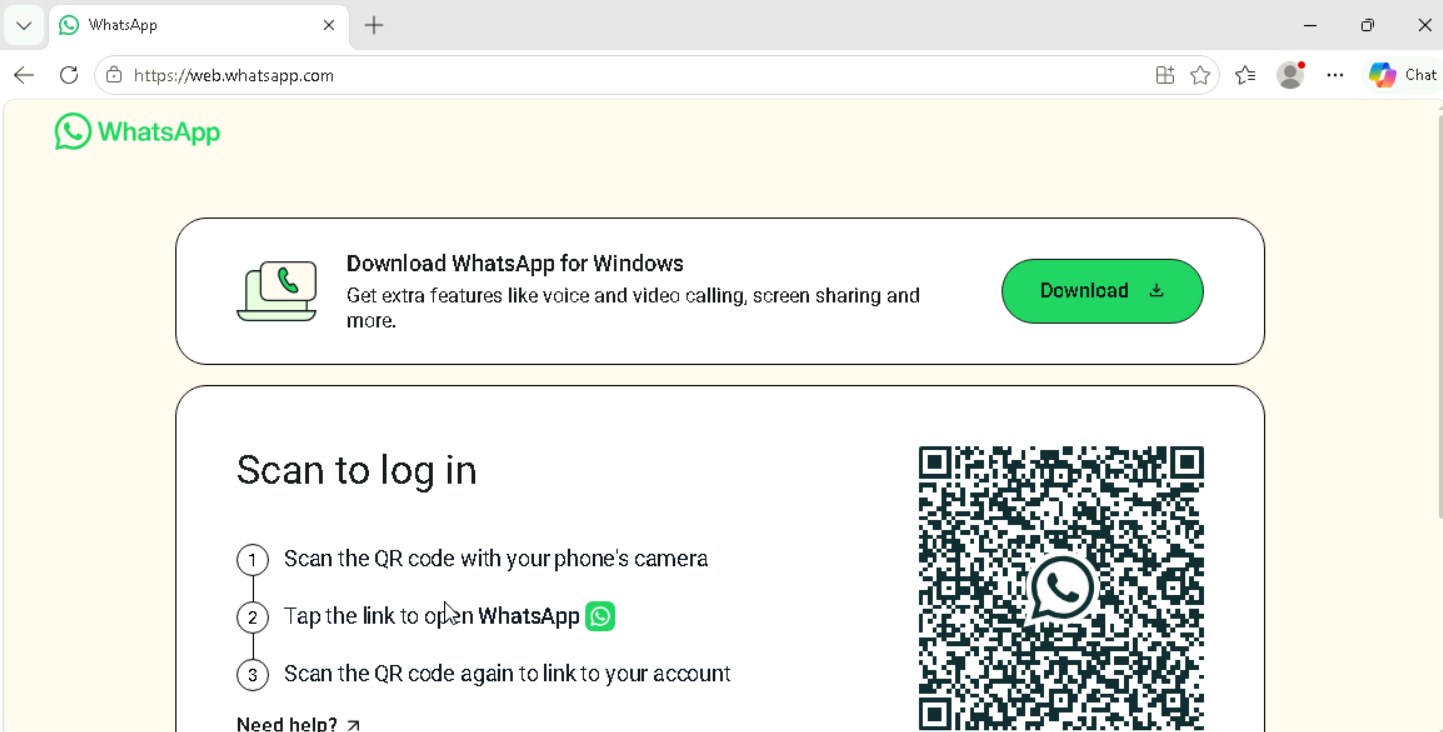Open the browser settings and more menu
1443x732 pixels.
pyautogui.click(x=1335, y=75)
